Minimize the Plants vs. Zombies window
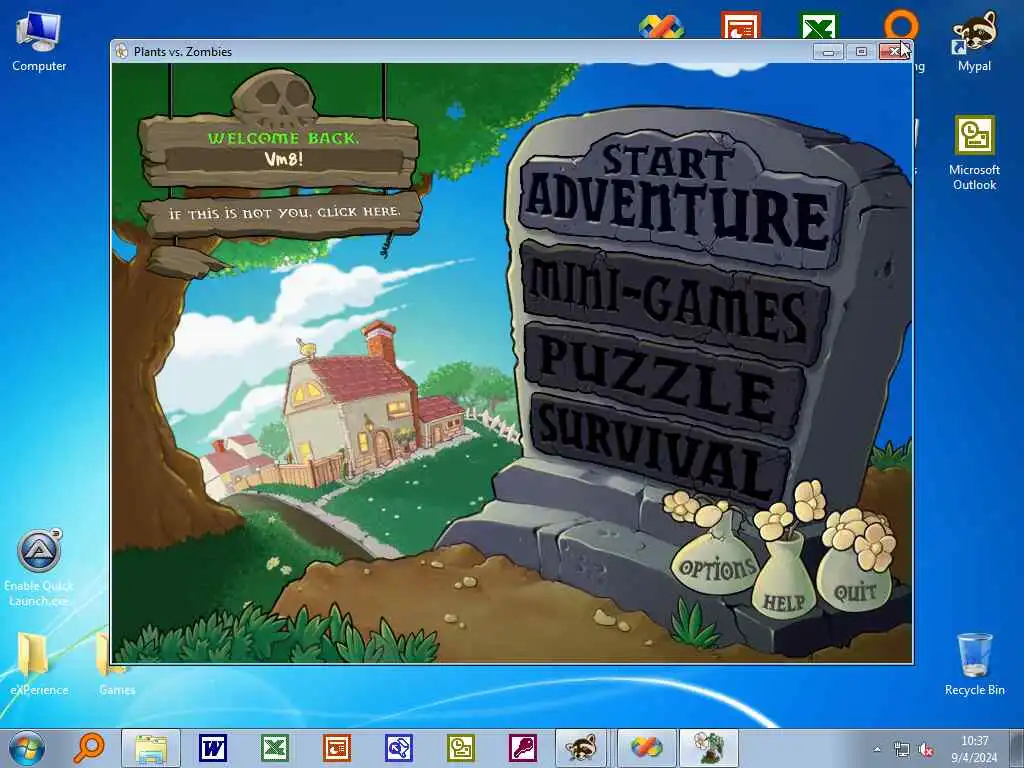 [x=828, y=52]
